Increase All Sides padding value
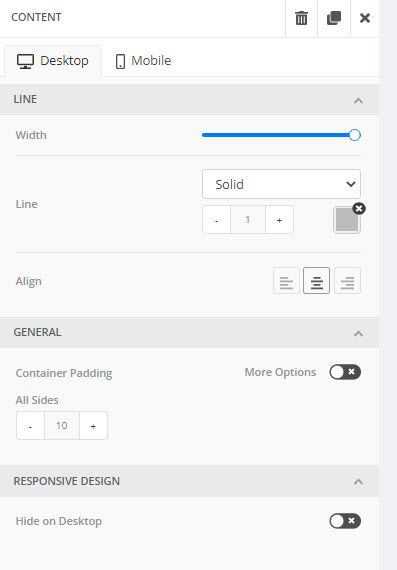Image resolution: width=397 pixels, height=570 pixels. pos(93,426)
